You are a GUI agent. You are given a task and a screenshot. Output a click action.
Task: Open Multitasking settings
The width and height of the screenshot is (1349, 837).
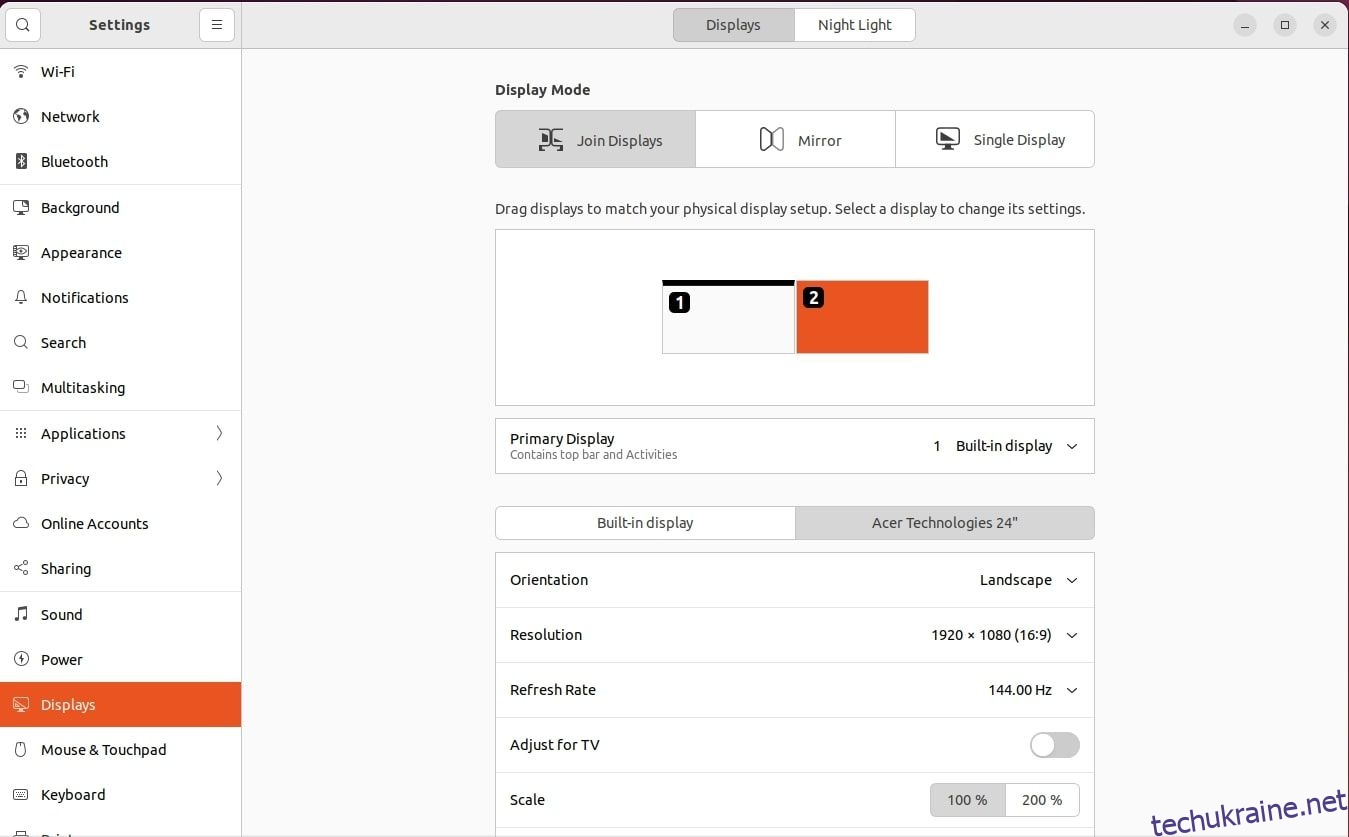(x=120, y=388)
